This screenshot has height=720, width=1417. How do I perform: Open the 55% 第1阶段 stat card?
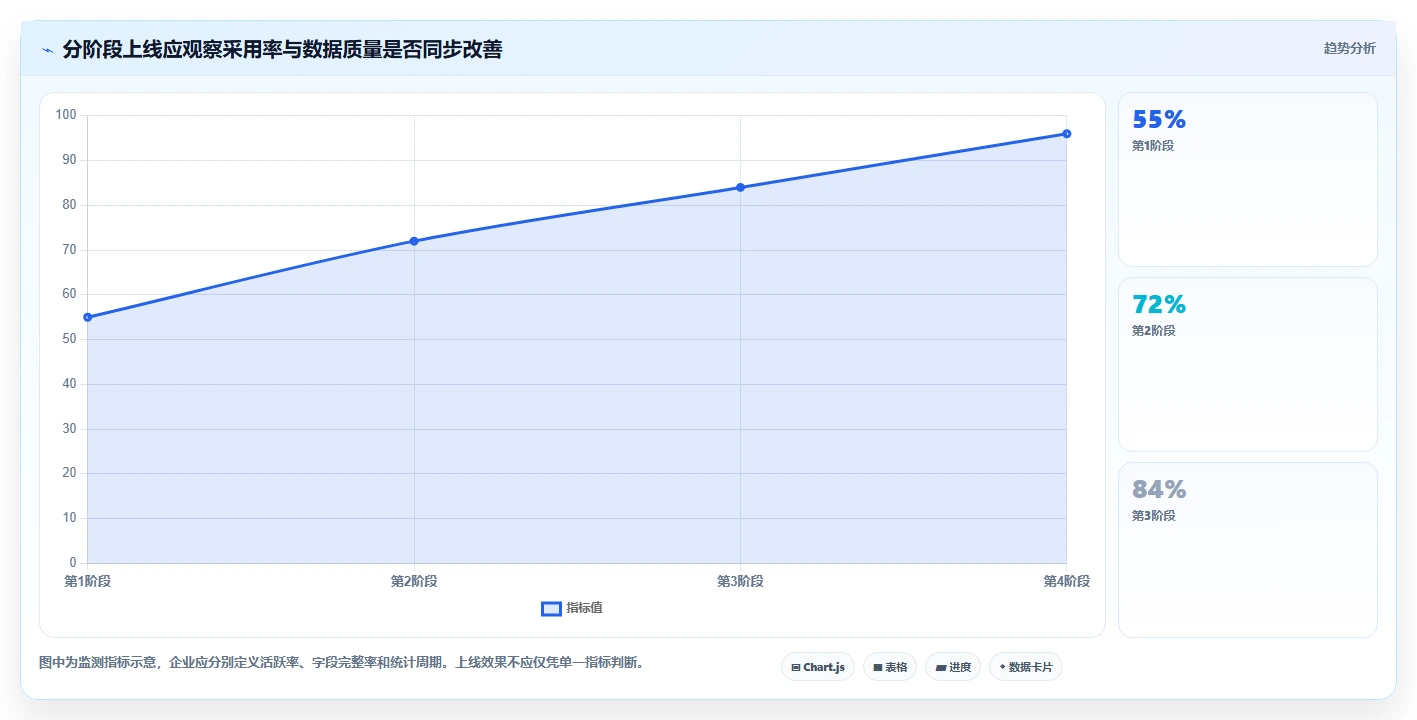(x=1247, y=180)
